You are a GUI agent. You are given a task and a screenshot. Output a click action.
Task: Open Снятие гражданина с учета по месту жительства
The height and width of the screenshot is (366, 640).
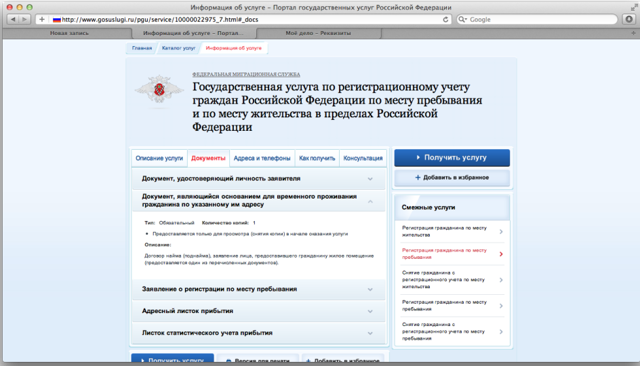443,280
